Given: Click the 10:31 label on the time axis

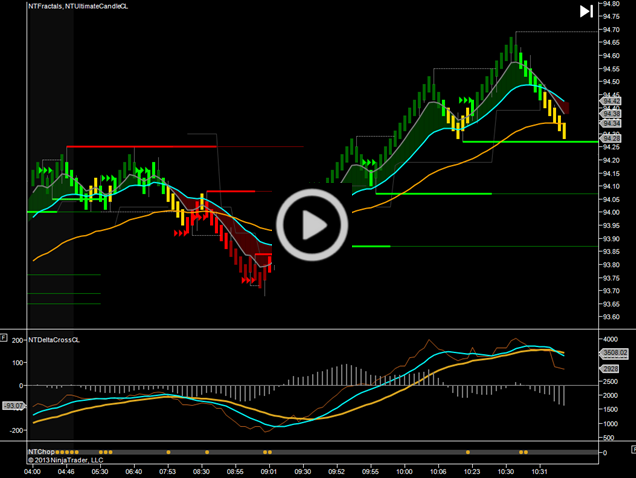Looking at the screenshot, I should point(540,471).
